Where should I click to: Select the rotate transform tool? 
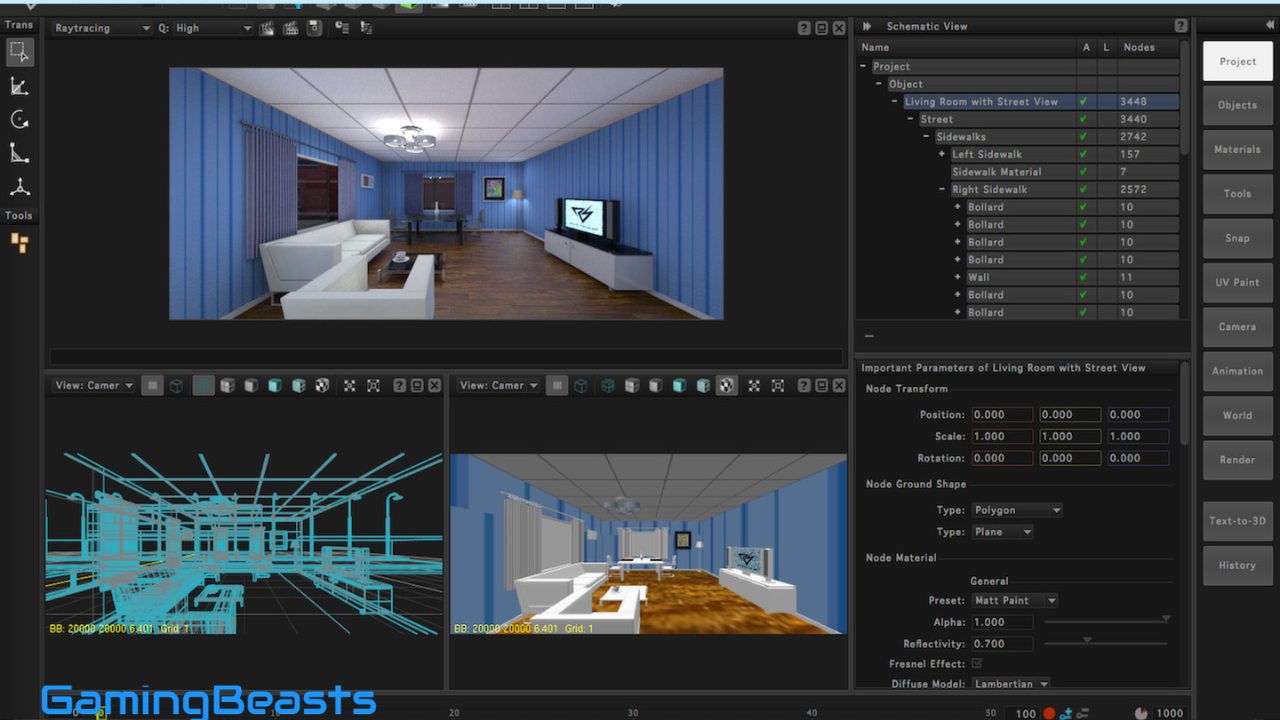(19, 120)
